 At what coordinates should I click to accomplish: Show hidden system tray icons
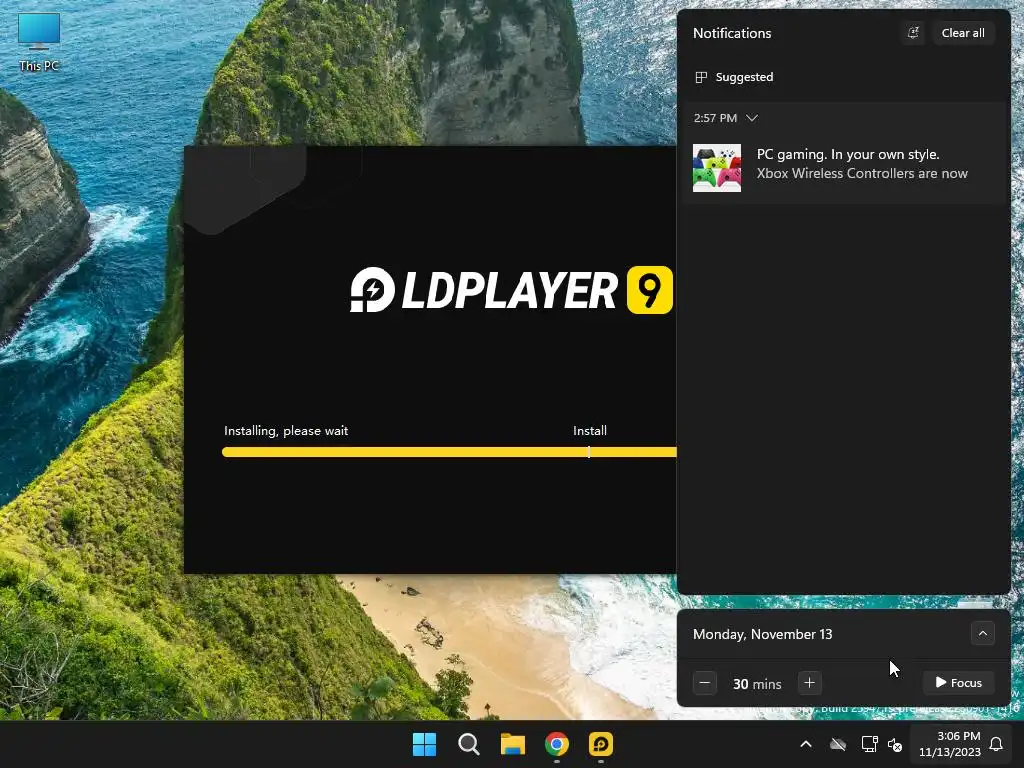click(806, 744)
